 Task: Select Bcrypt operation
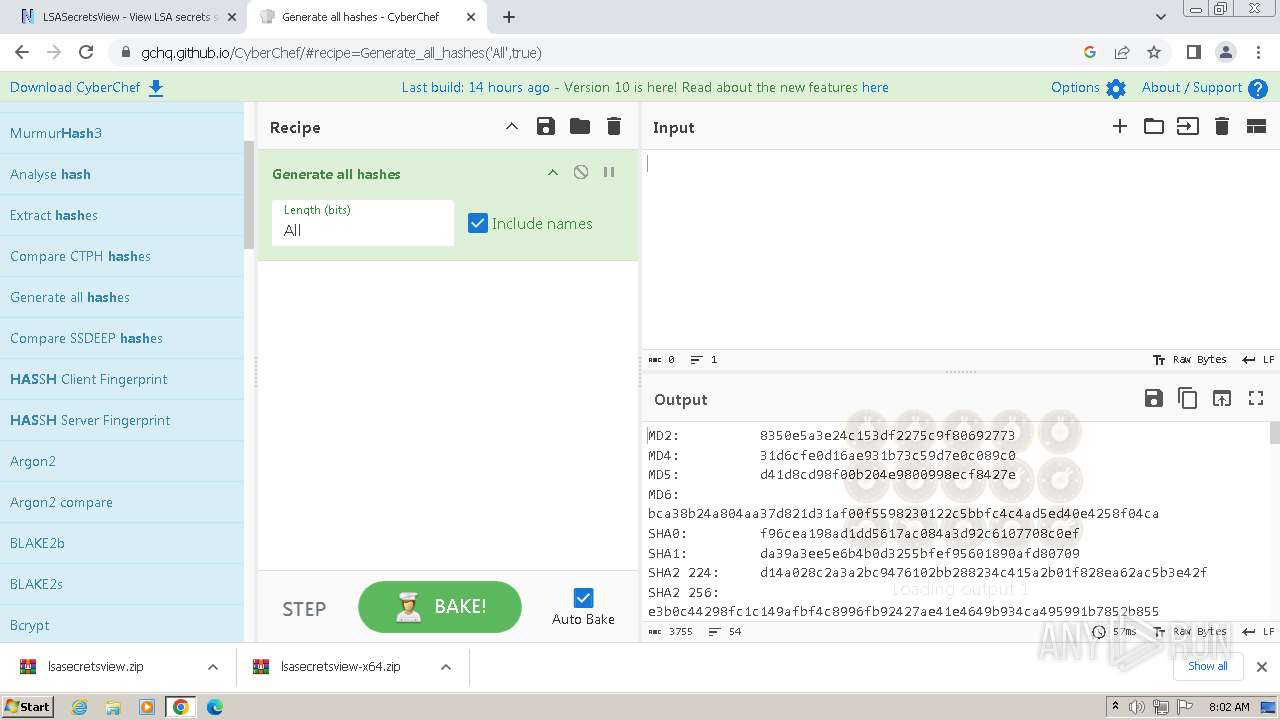point(122,625)
